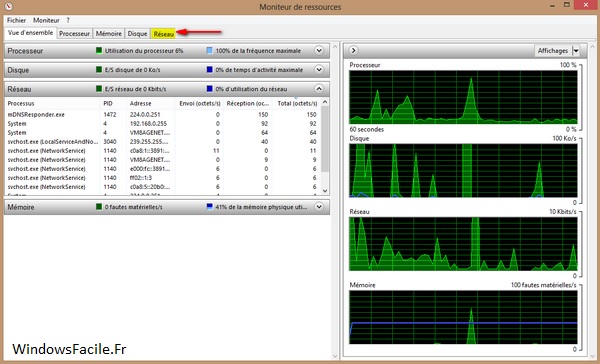Click the Processeur usage graph
600x364 pixels.
click(463, 97)
